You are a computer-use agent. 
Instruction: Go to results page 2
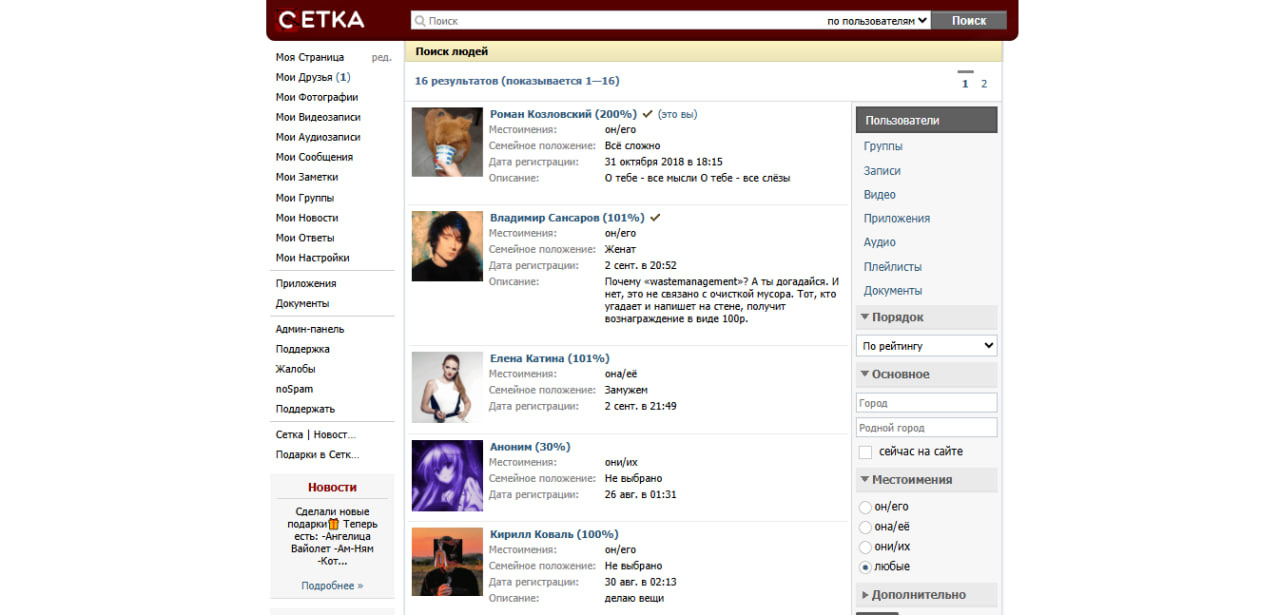pos(984,84)
